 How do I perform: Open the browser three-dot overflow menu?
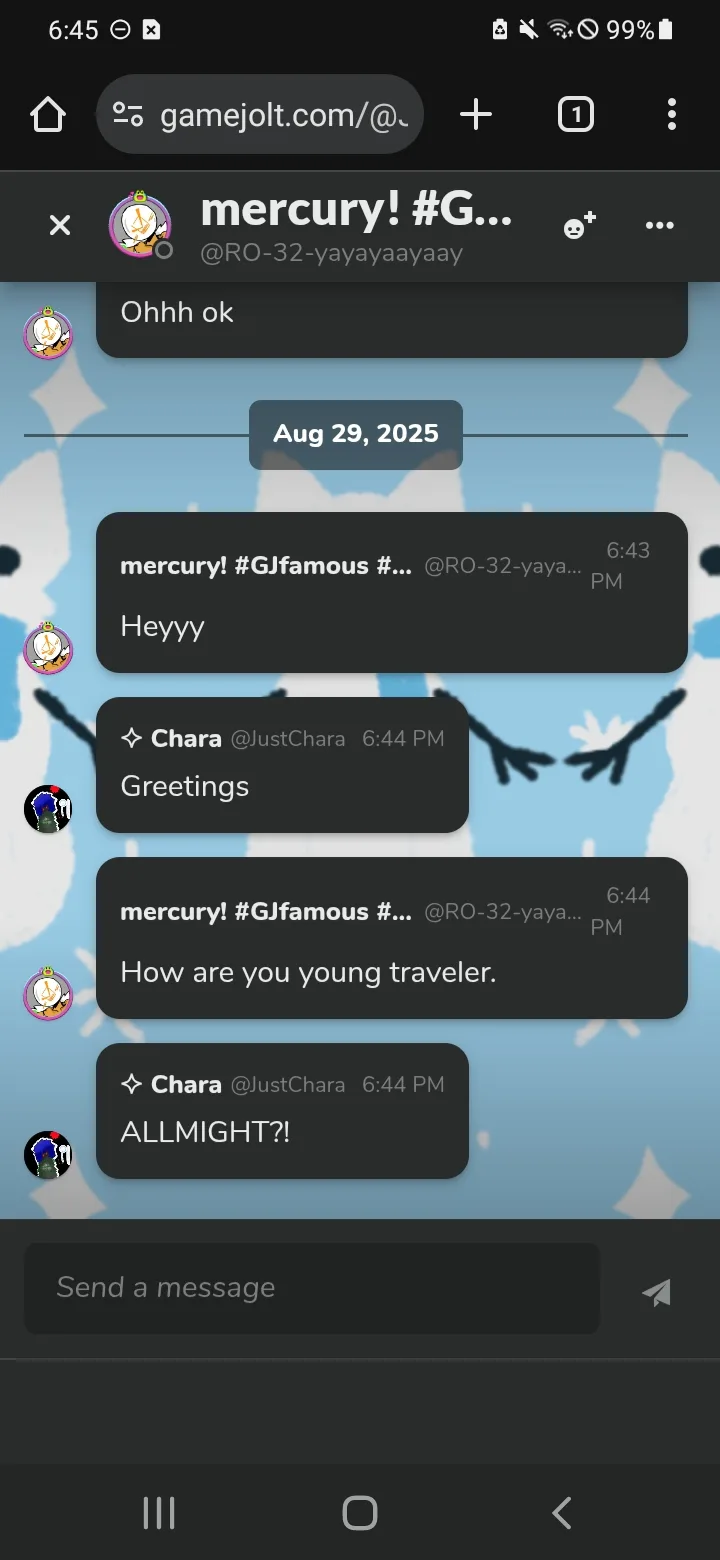(x=671, y=115)
